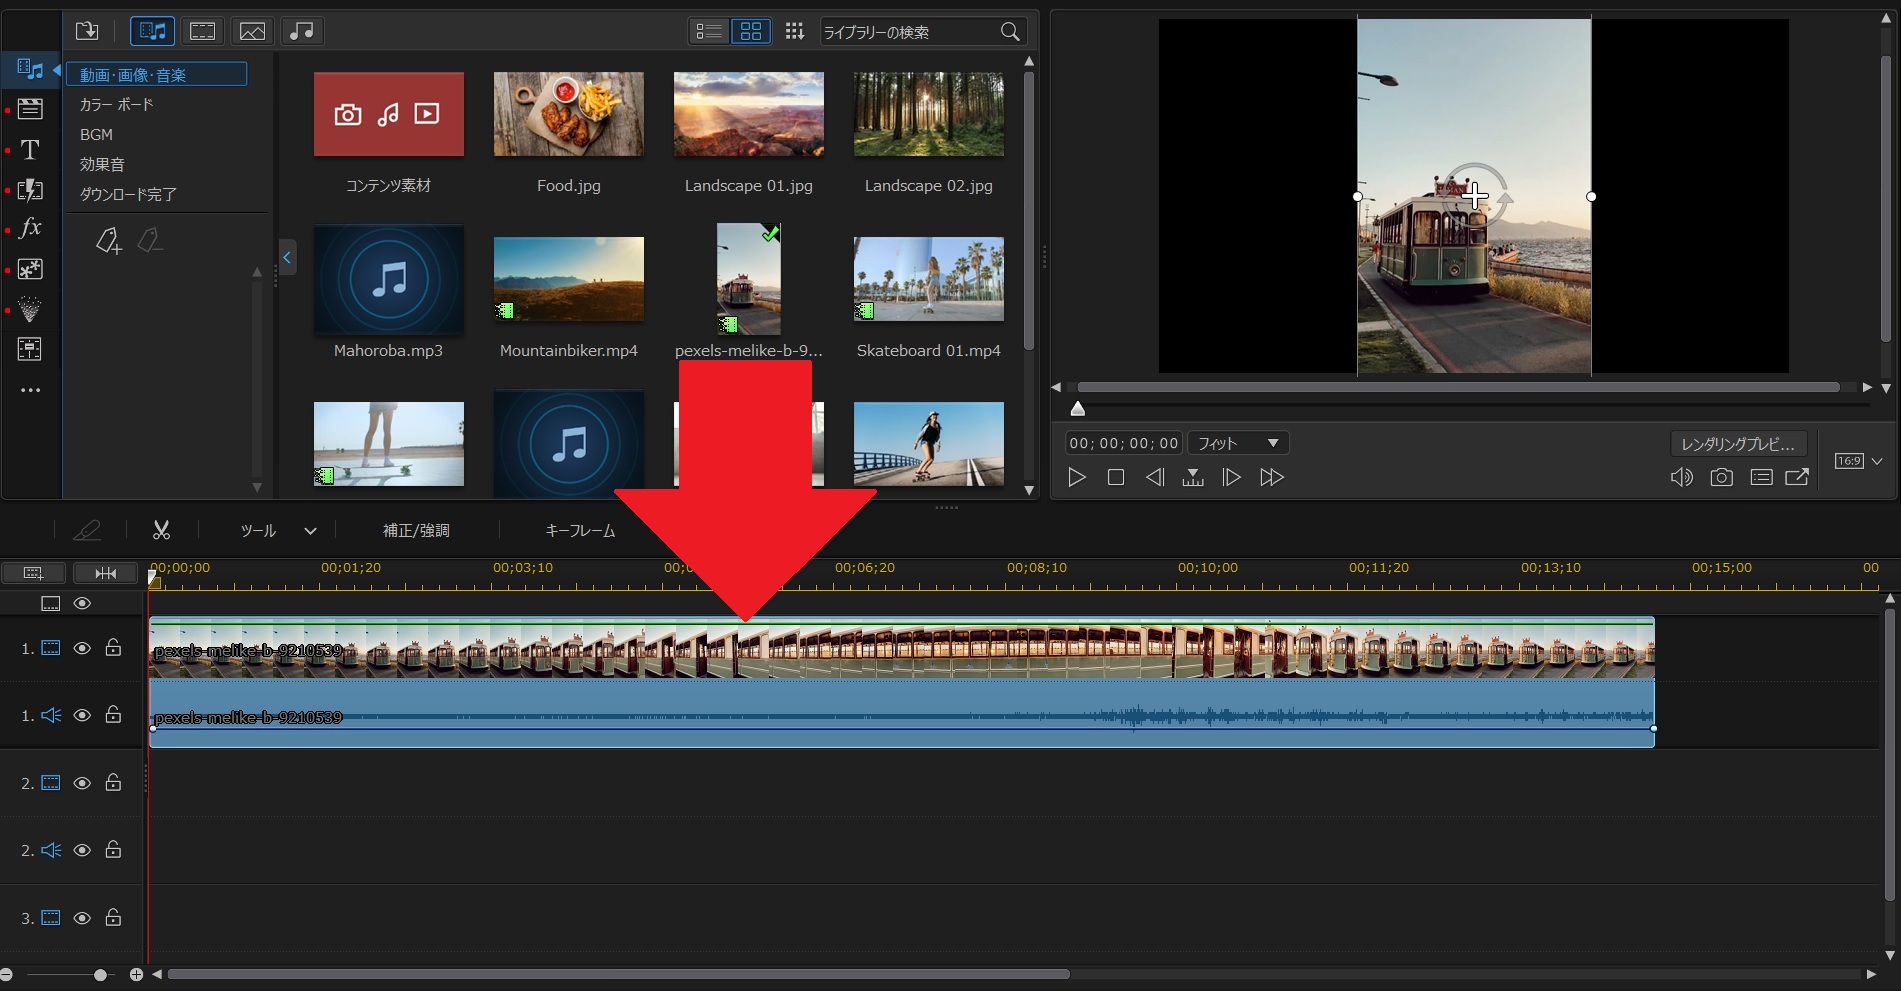Select BGM category

[x=96, y=134]
